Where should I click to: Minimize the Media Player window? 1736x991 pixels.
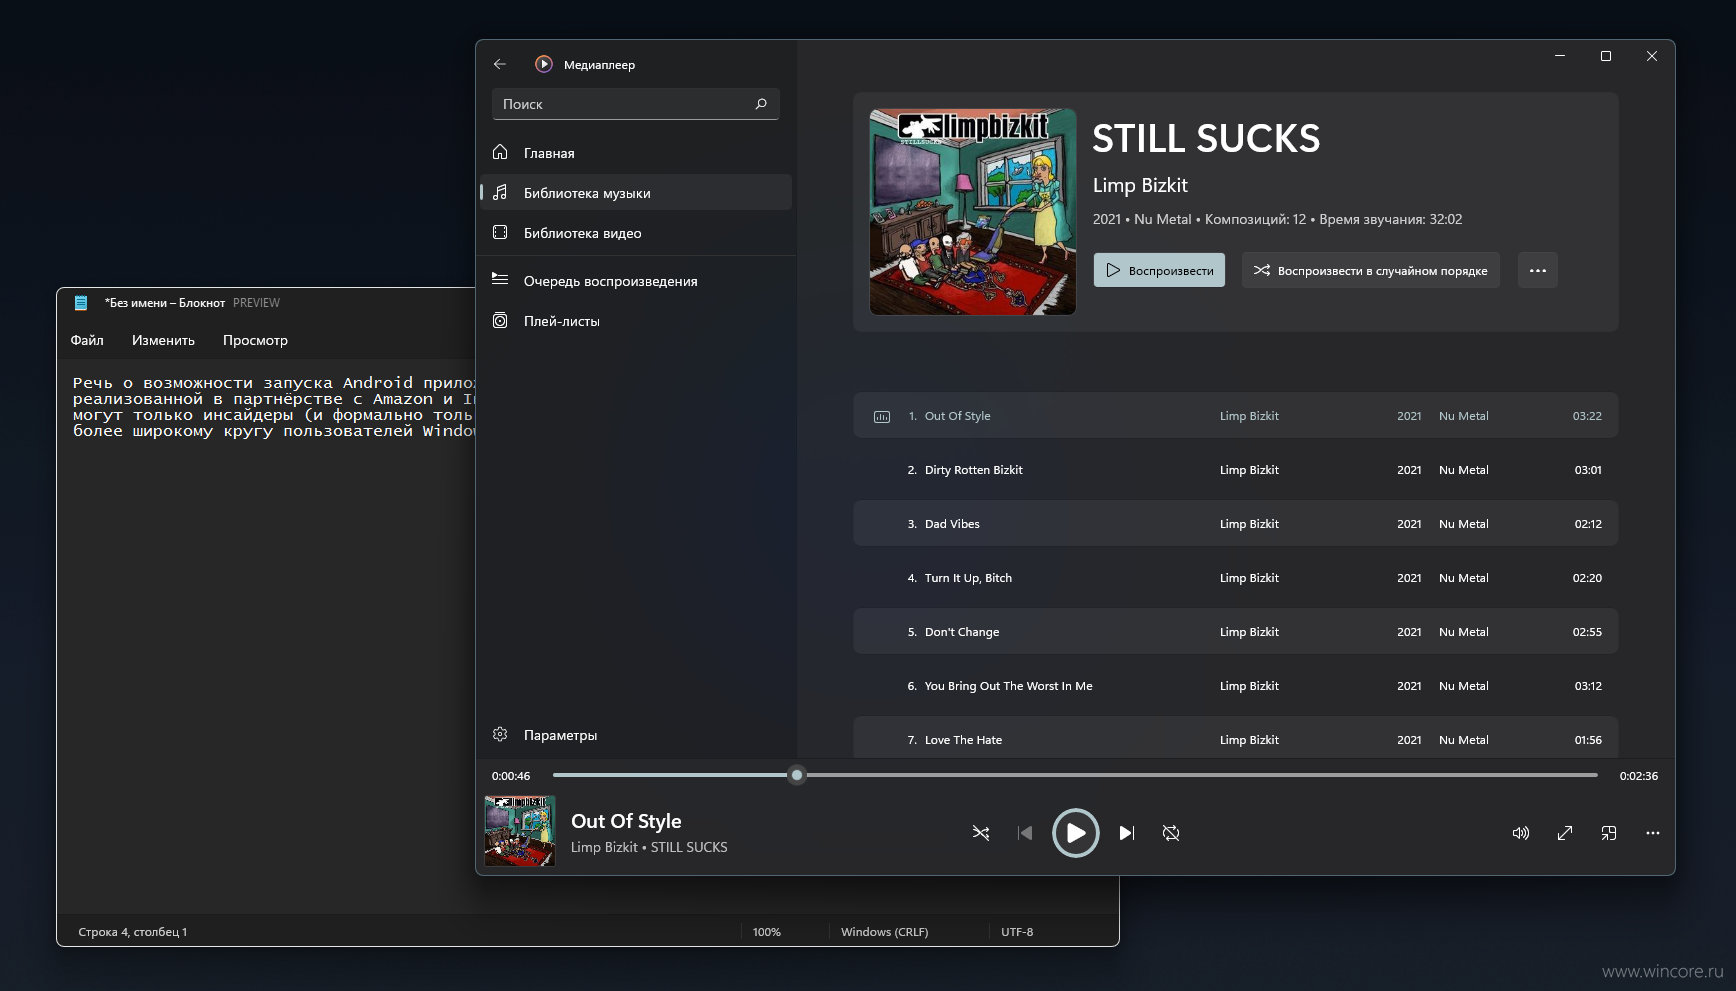coord(1560,56)
